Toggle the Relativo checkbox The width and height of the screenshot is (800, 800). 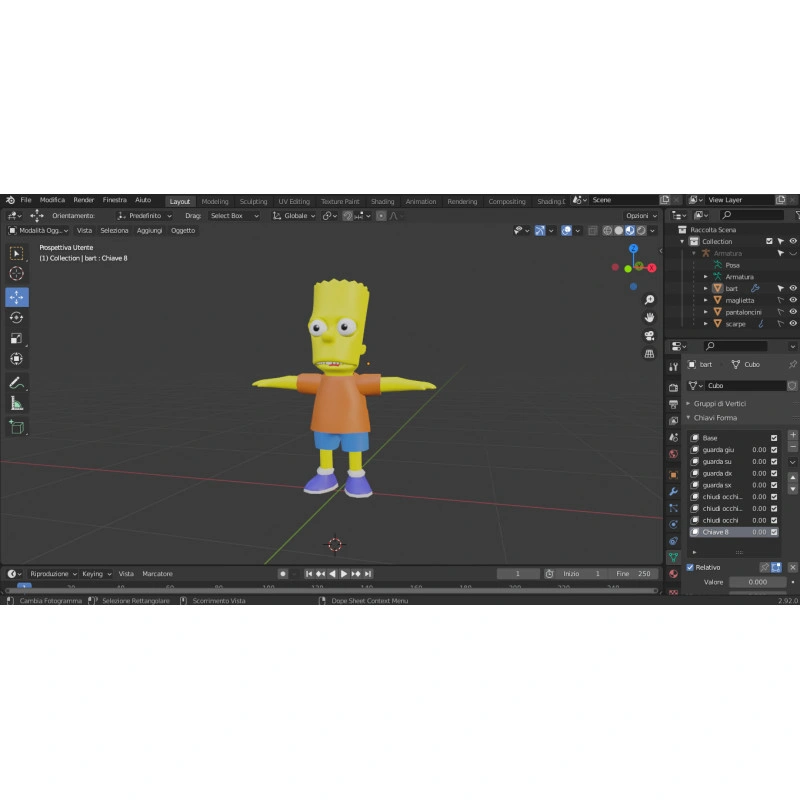point(690,567)
